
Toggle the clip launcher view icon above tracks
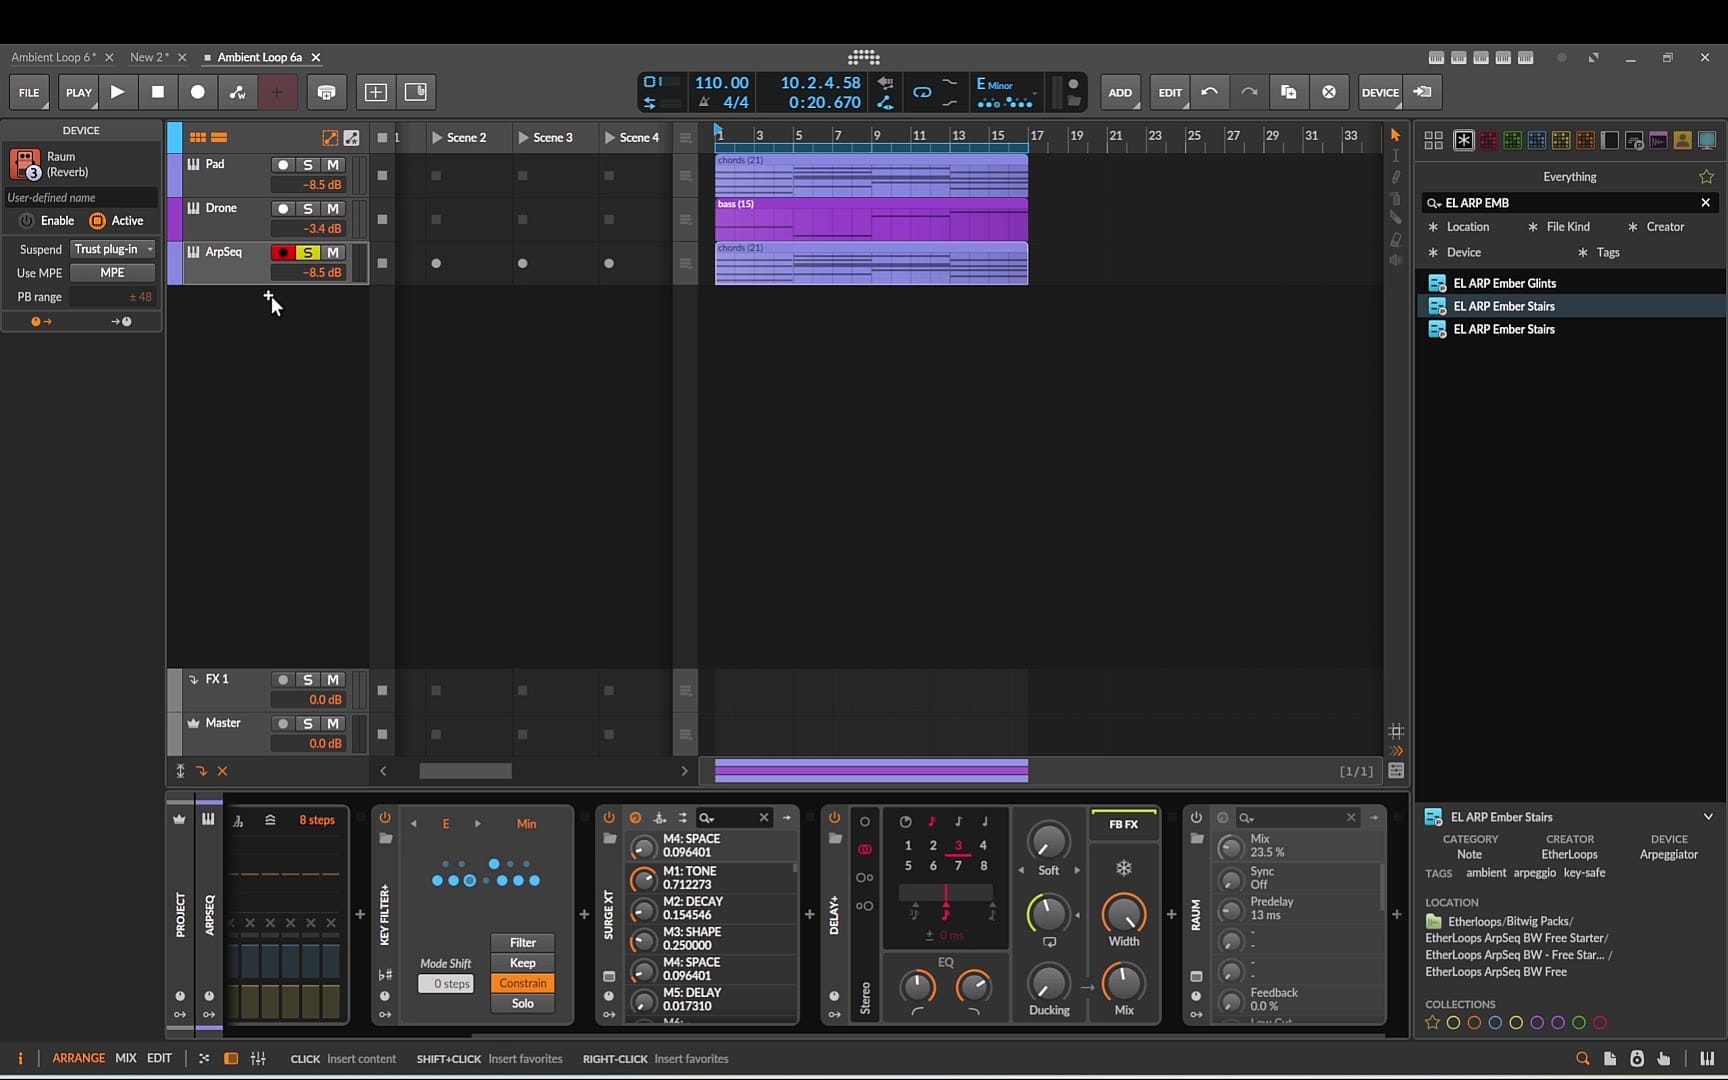point(197,138)
